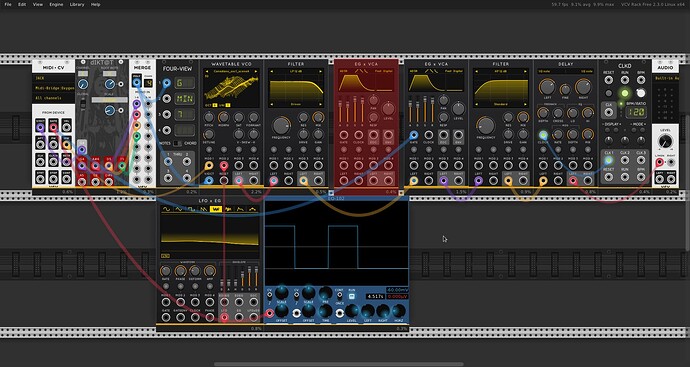This screenshot has height=367, width=690.
Task: Click the horizontal scrollbar at window bottom
Action: 338,364
